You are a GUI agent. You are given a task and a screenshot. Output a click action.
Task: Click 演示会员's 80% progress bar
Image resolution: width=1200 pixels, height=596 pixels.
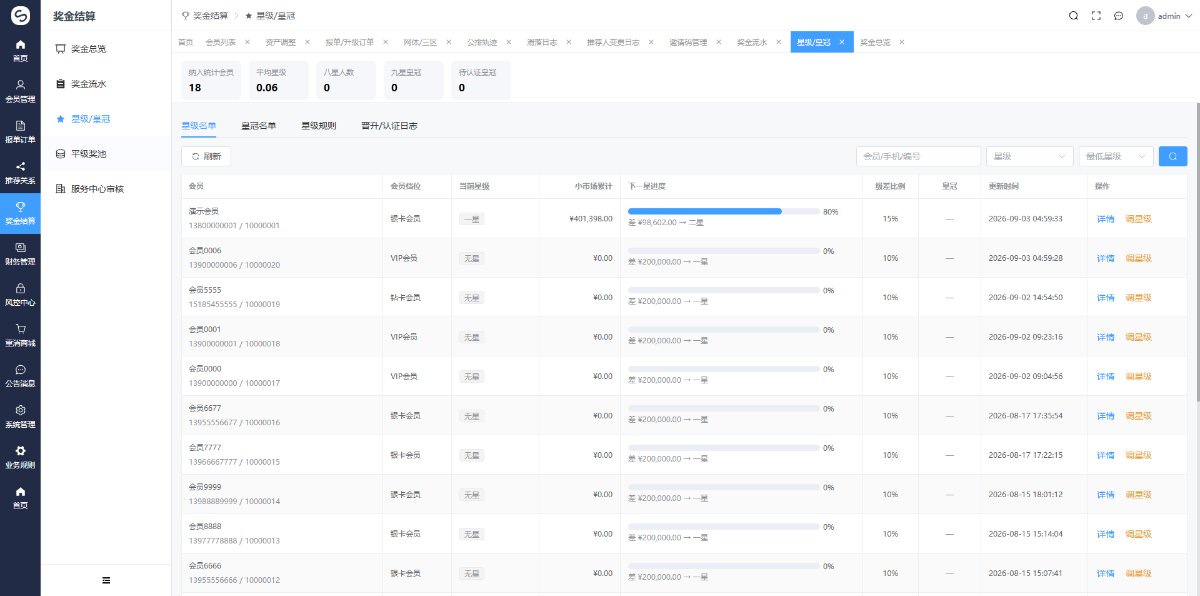pos(723,212)
